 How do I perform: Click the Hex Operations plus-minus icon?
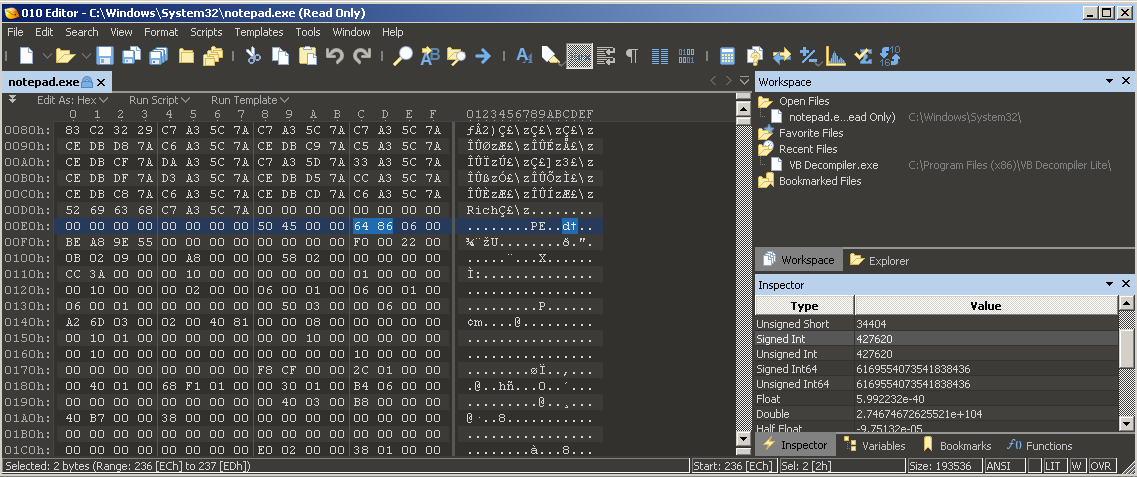[x=809, y=56]
